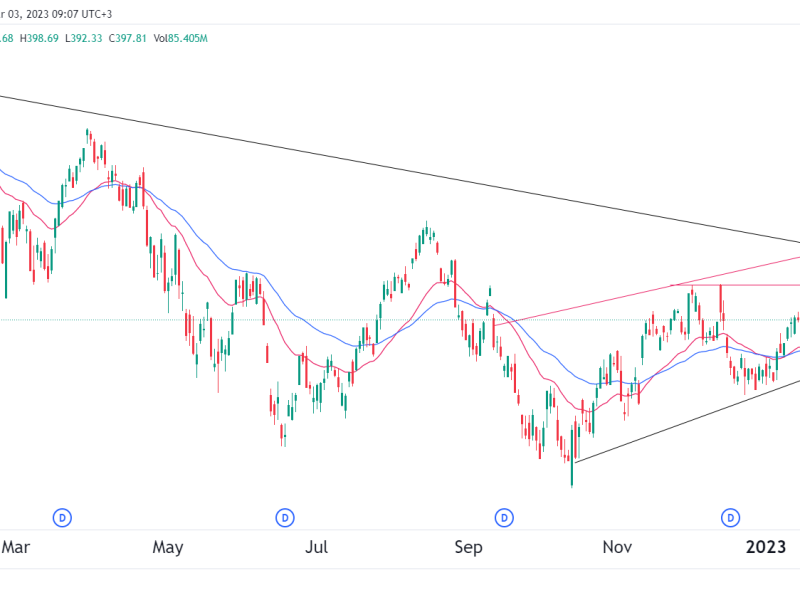Click the dividend marker nearest the Mar label
This screenshot has width=800, height=600.
coord(62,517)
